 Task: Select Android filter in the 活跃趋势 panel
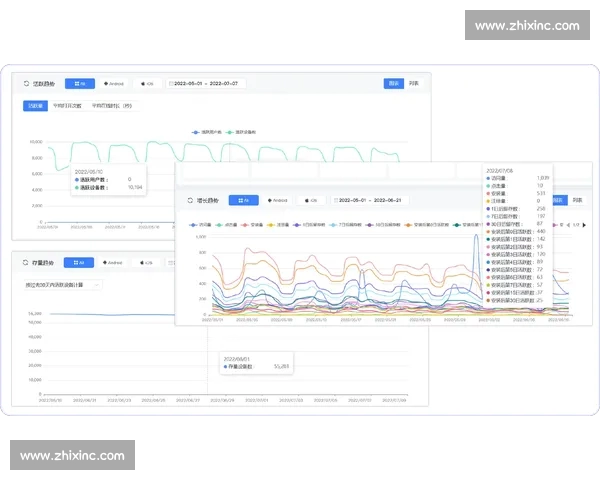coord(115,84)
